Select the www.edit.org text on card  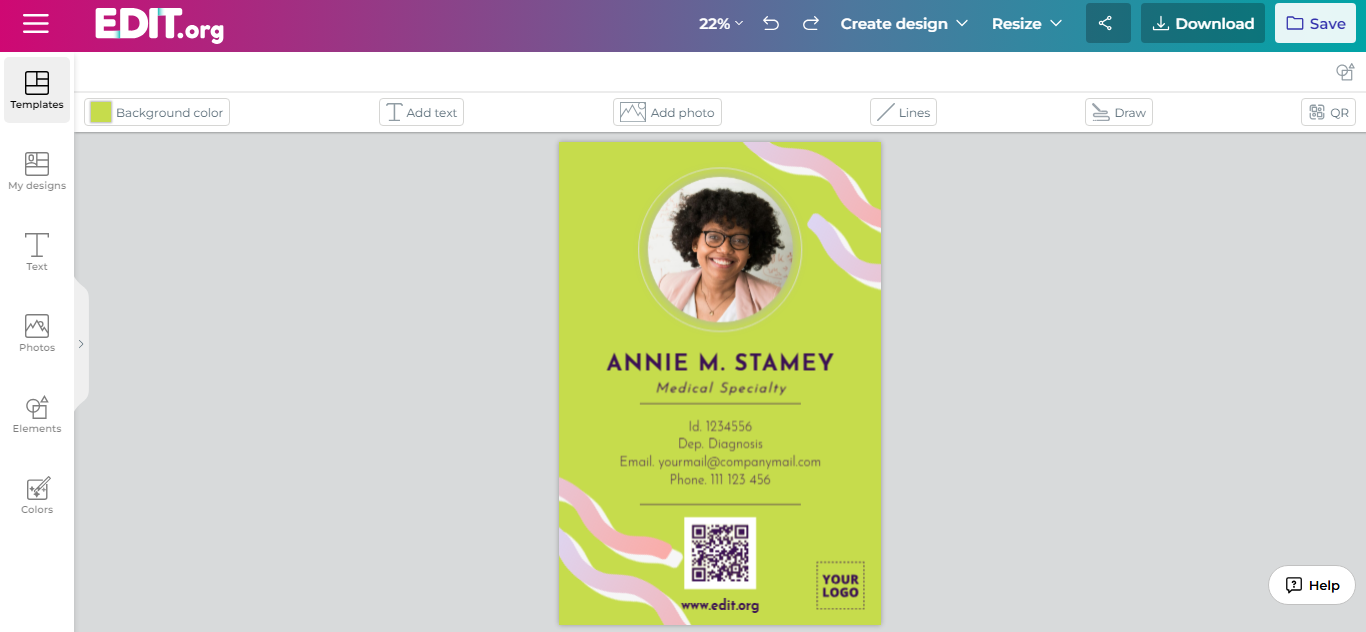point(720,605)
